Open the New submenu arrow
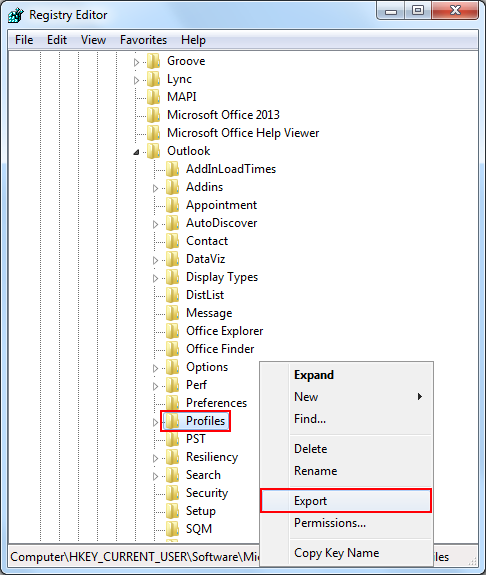Image resolution: width=486 pixels, height=575 pixels. coord(420,396)
